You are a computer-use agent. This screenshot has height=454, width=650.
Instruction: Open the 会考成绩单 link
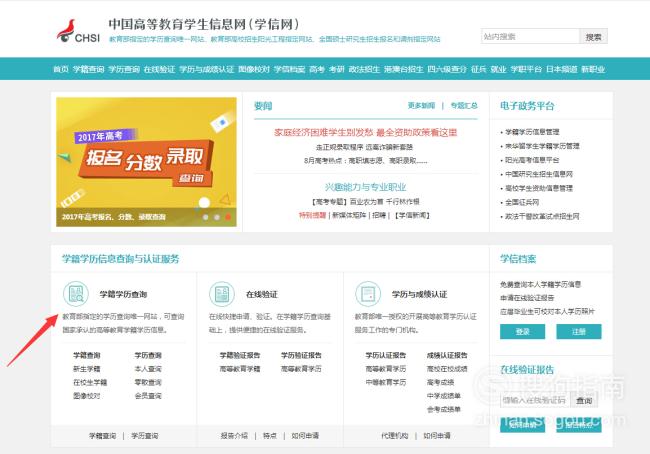444,410
